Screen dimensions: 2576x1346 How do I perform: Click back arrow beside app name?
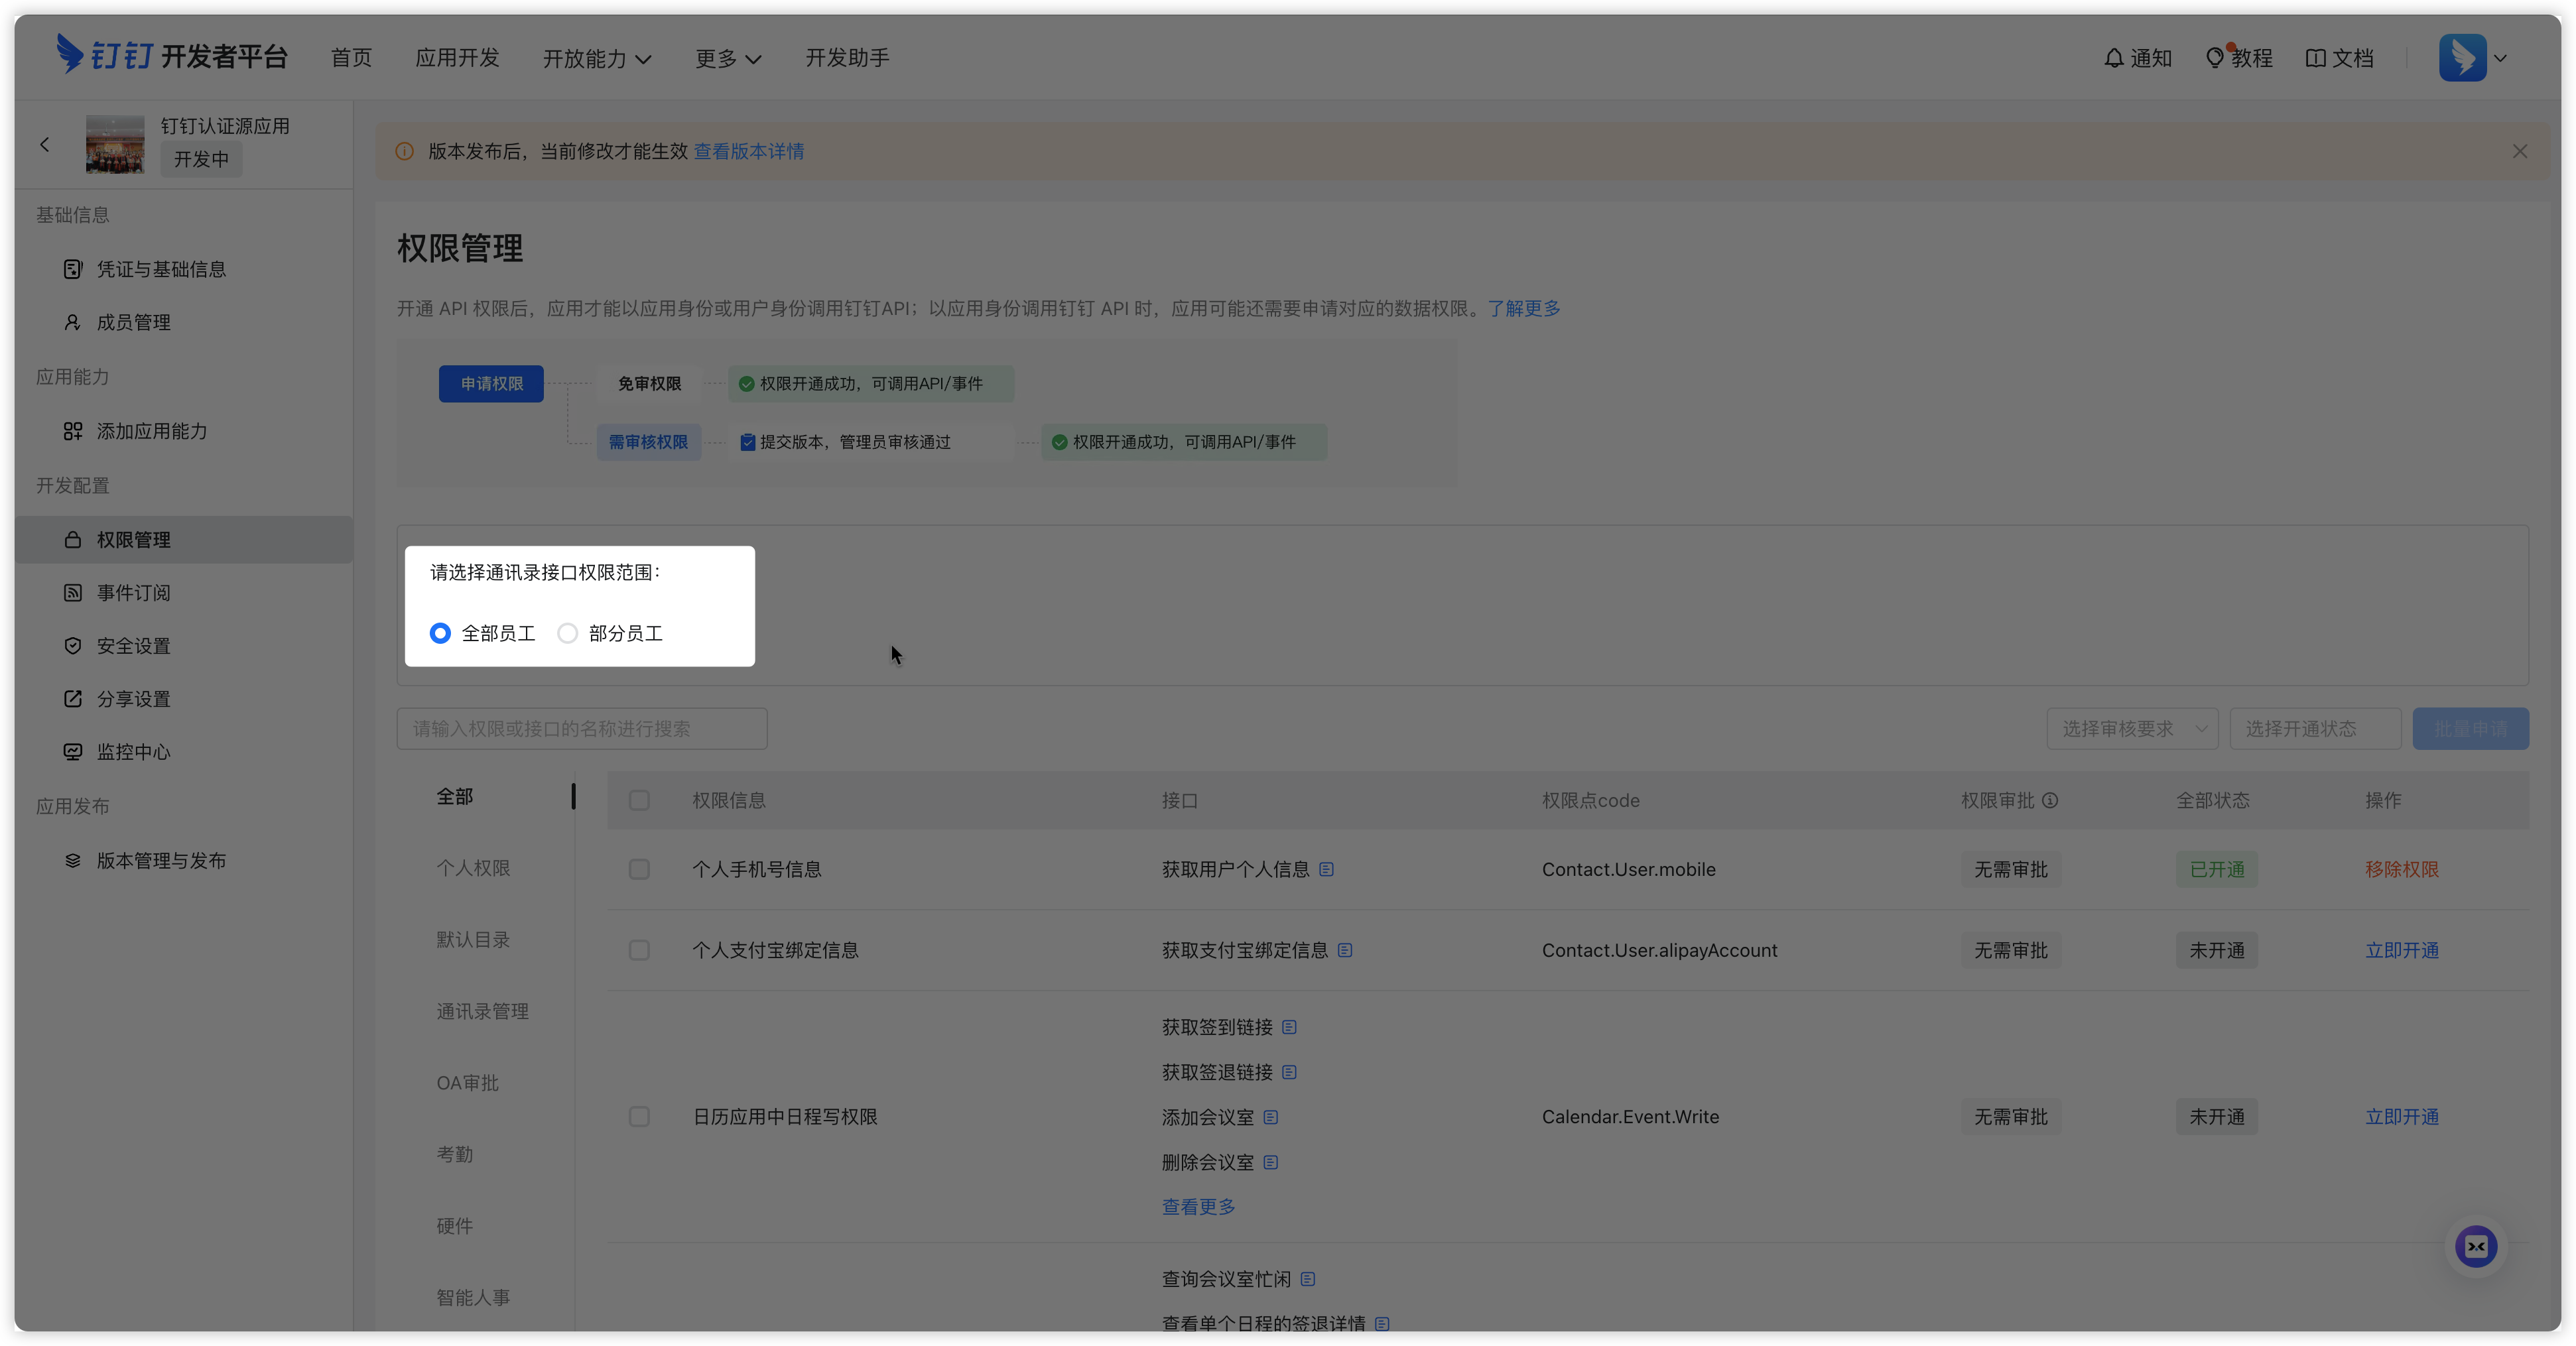(x=45, y=145)
